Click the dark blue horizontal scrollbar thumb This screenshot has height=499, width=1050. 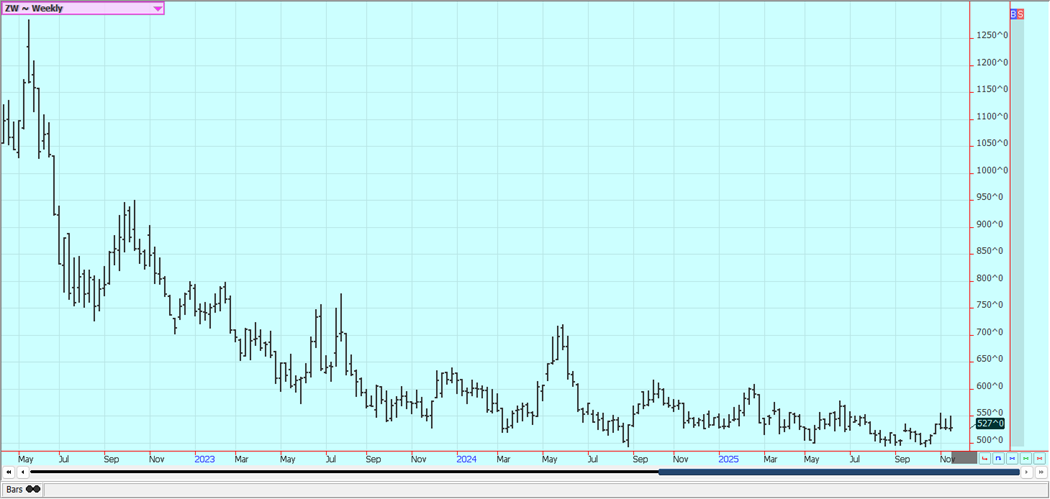(x=838, y=472)
